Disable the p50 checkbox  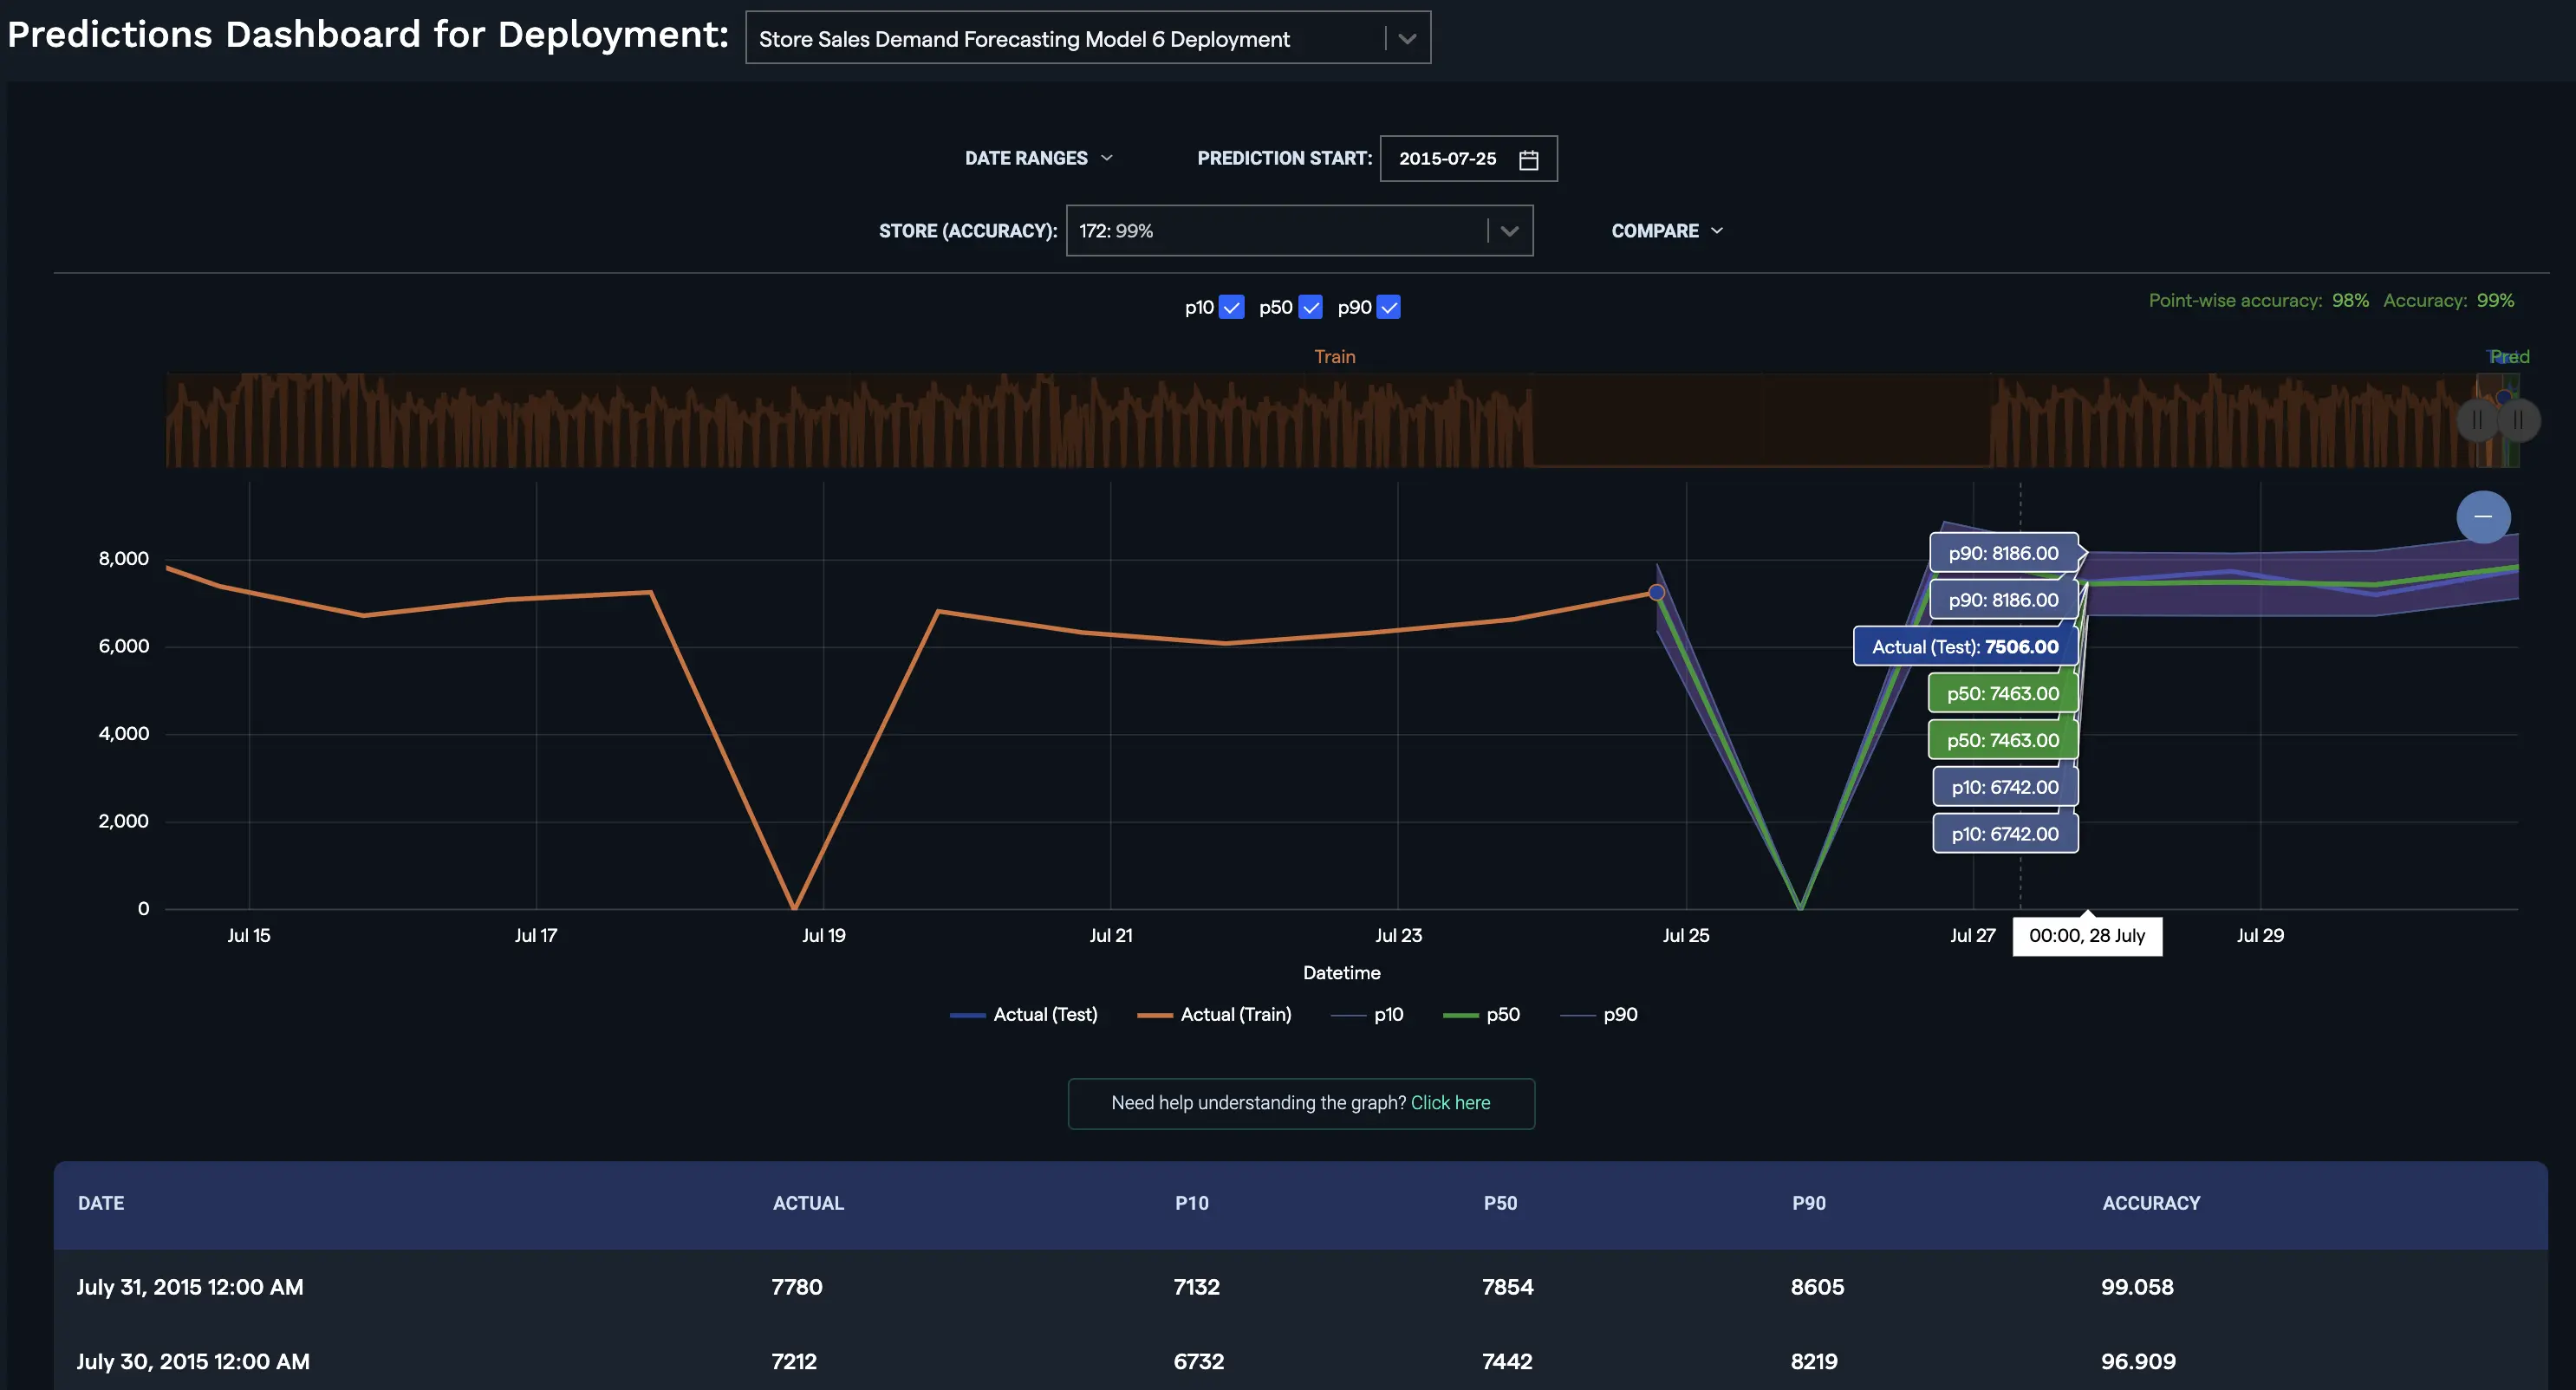click(1311, 307)
